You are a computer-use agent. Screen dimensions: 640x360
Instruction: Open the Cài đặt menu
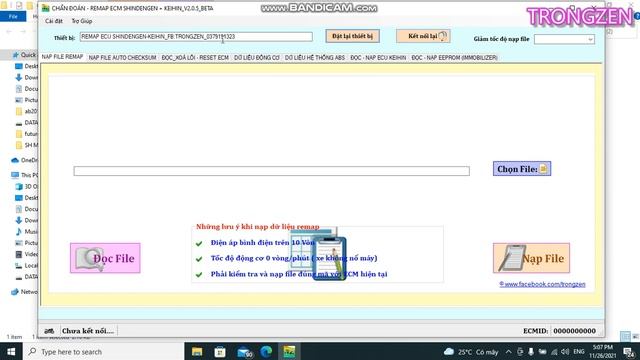[x=54, y=21]
